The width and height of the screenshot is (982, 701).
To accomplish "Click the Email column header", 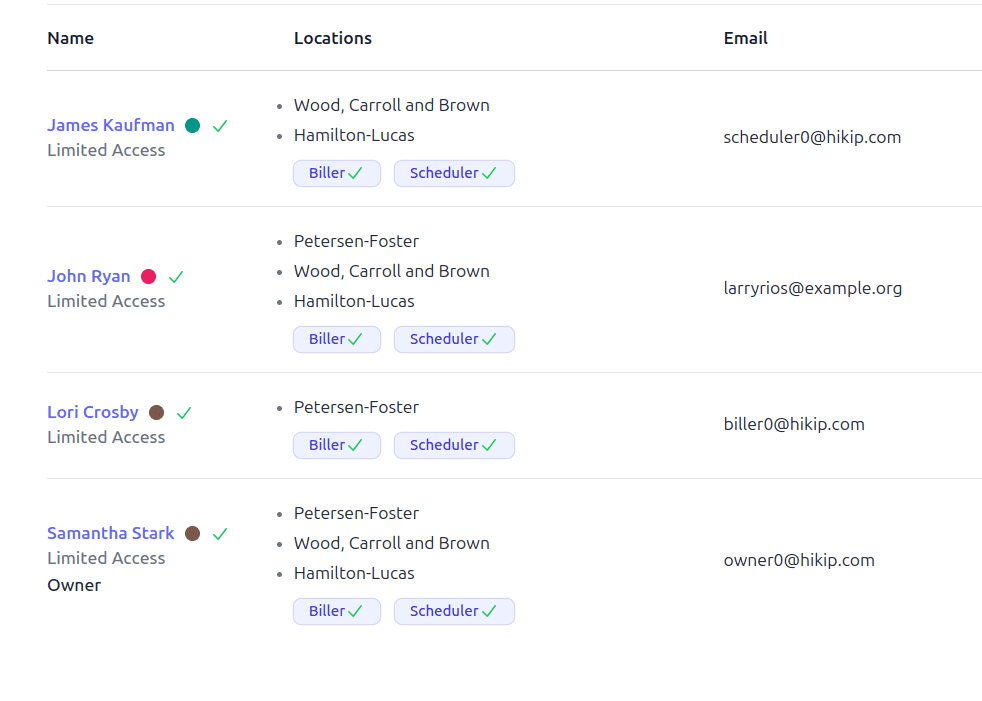I will [745, 38].
